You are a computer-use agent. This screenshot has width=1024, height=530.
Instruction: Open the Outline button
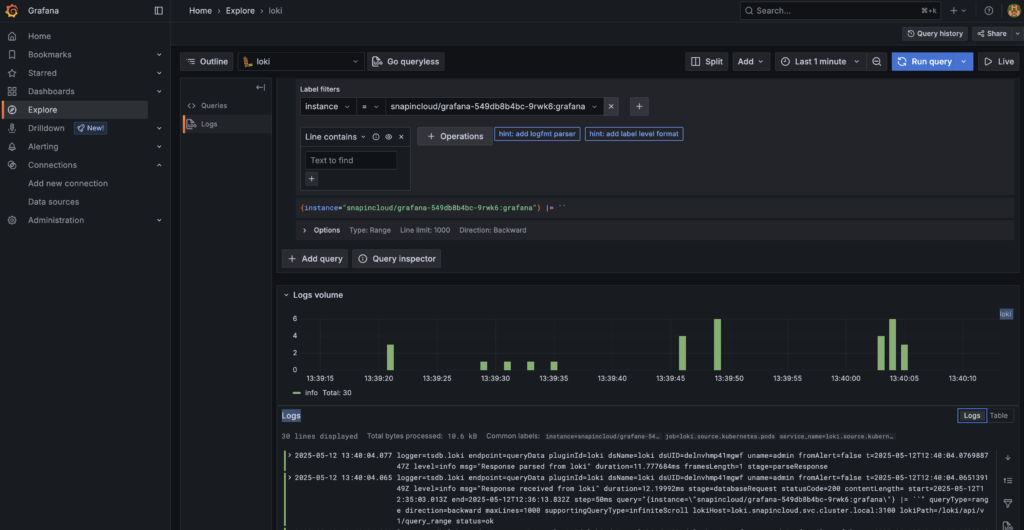(206, 61)
